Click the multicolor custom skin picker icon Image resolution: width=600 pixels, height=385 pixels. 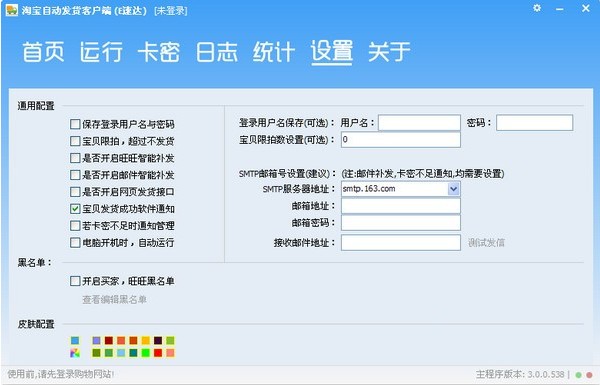point(75,353)
